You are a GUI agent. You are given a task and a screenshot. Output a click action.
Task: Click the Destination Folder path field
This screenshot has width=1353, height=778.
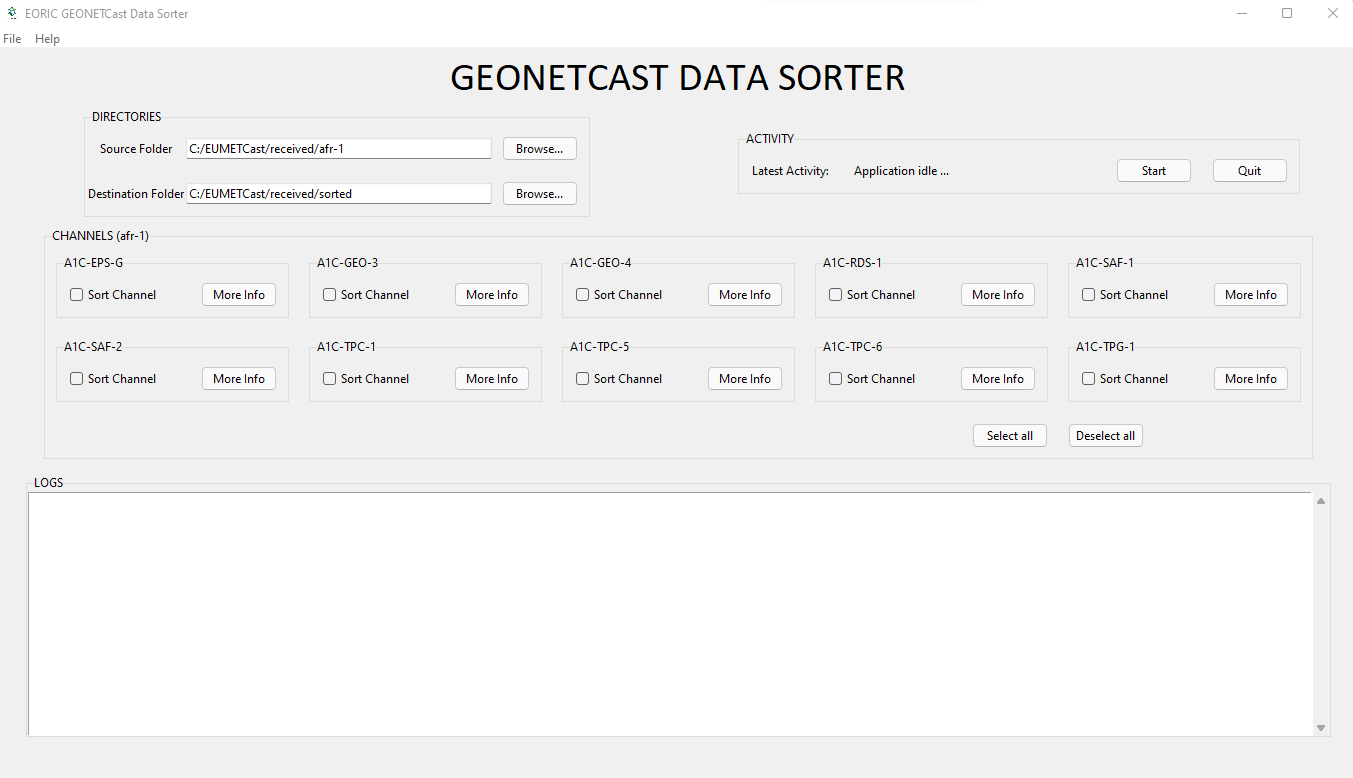(339, 193)
